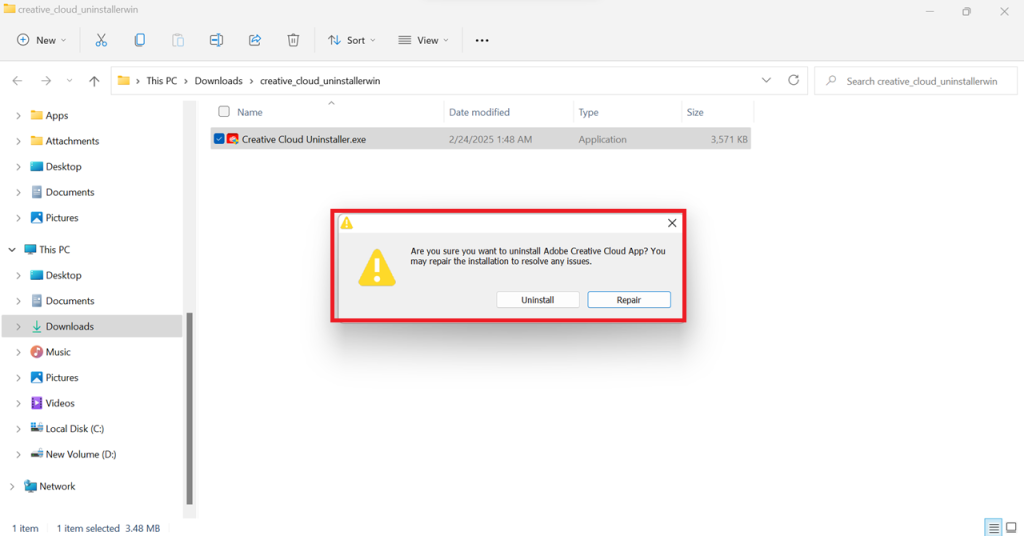The width and height of the screenshot is (1024, 536).
Task: Click the Network icon in sidebar
Action: pyautogui.click(x=30, y=486)
